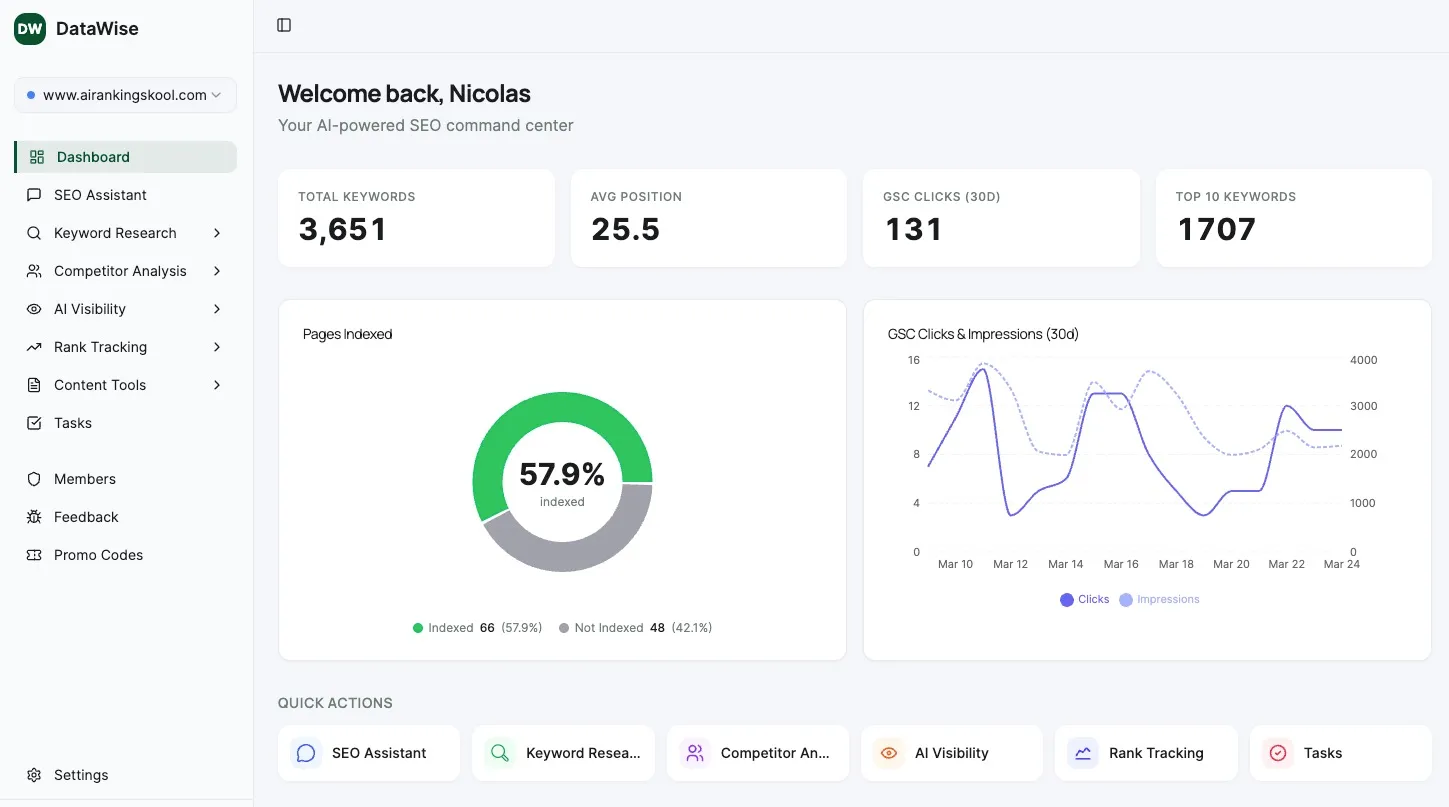Screen dimensions: 1449x807
Task: Open Feedback using the bug icon
Action: click(34, 516)
